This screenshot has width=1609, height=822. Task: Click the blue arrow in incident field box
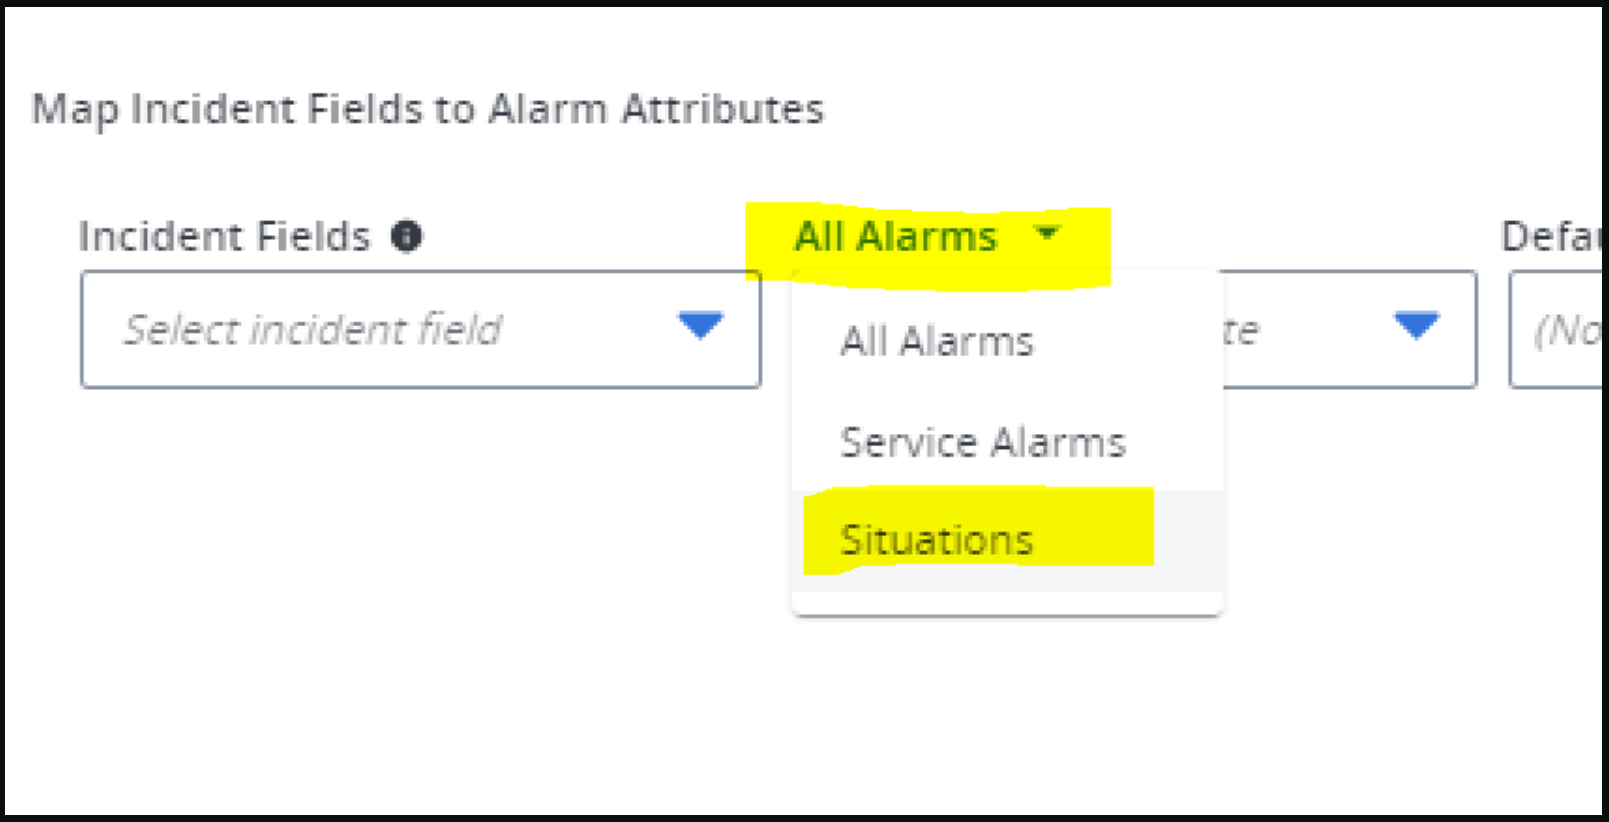[699, 326]
